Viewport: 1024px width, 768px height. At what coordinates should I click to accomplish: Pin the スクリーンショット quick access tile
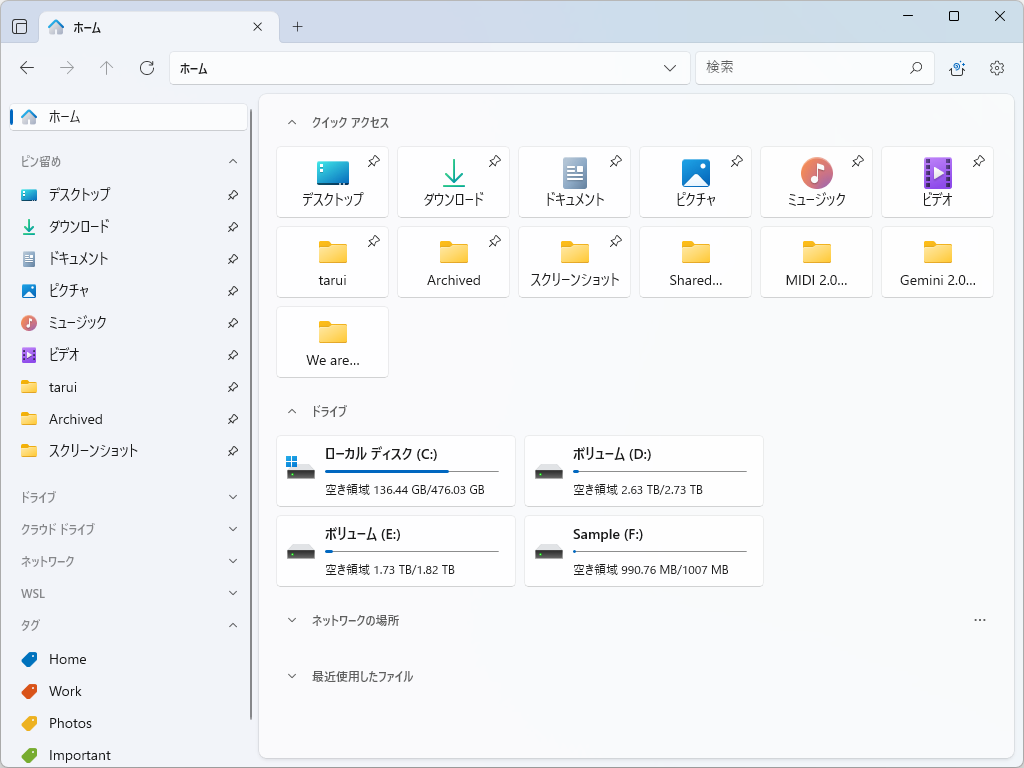pyautogui.click(x=615, y=242)
